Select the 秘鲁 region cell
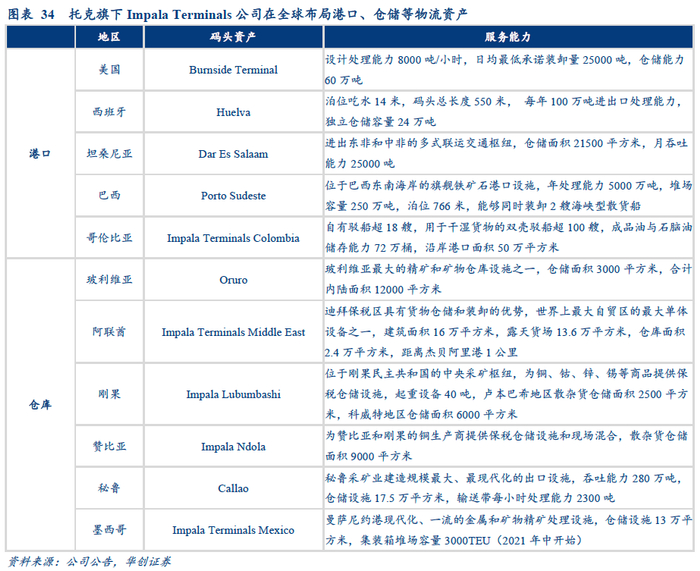Image resolution: width=700 pixels, height=571 pixels. [109, 488]
